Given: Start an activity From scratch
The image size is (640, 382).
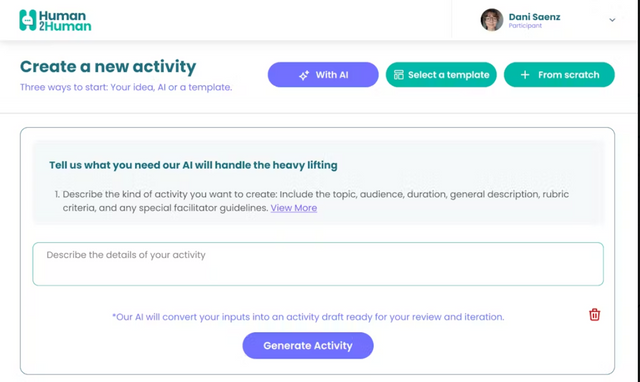Looking at the screenshot, I should click(x=559, y=75).
